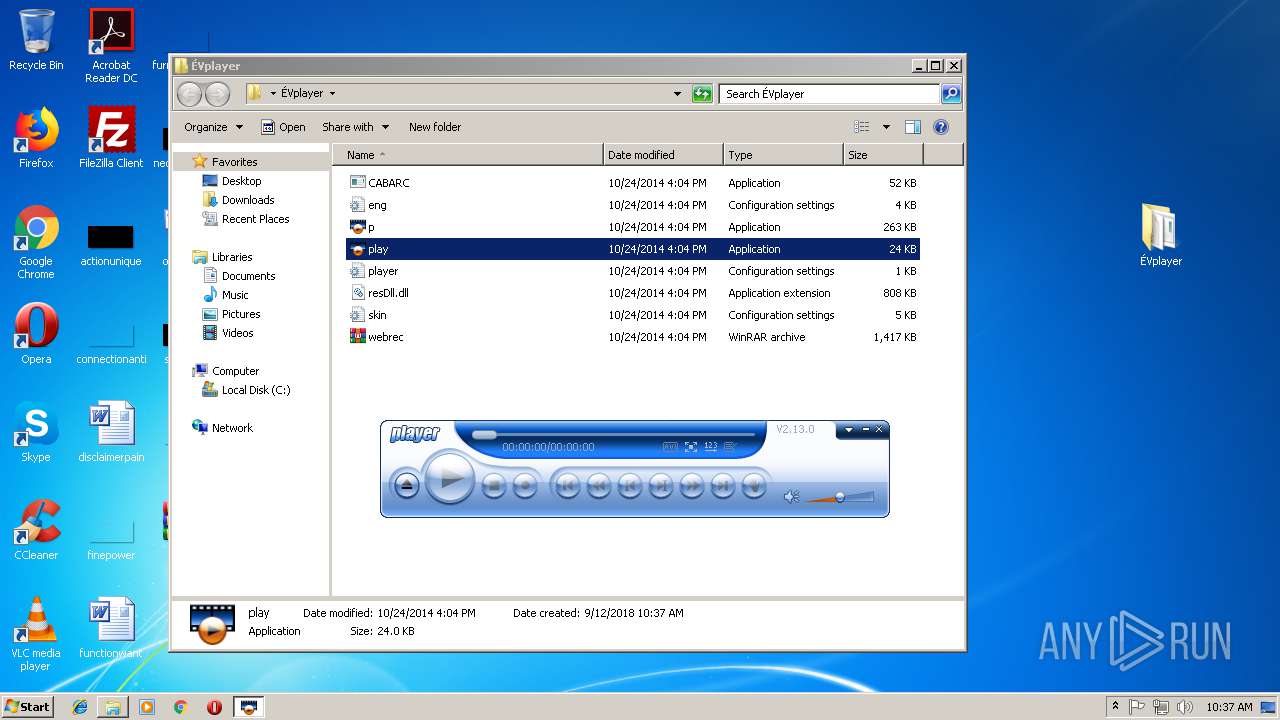The image size is (1280, 720).
Task: Click the skip-to-start button in player
Action: point(567,485)
